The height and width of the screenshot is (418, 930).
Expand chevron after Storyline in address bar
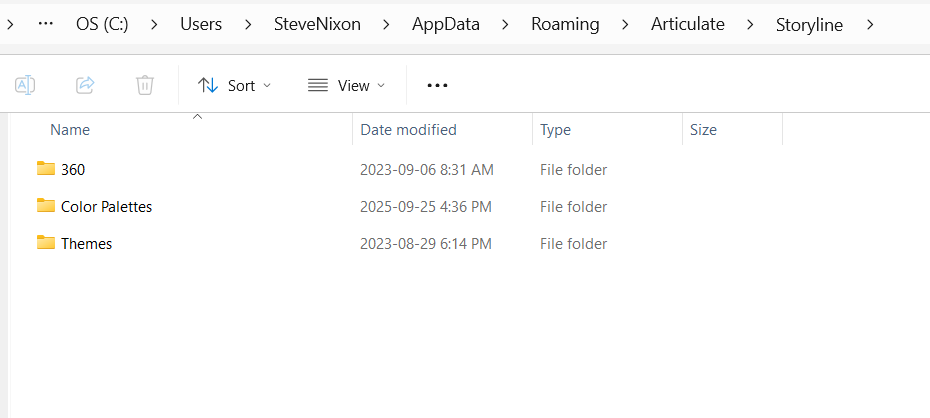[x=871, y=24]
